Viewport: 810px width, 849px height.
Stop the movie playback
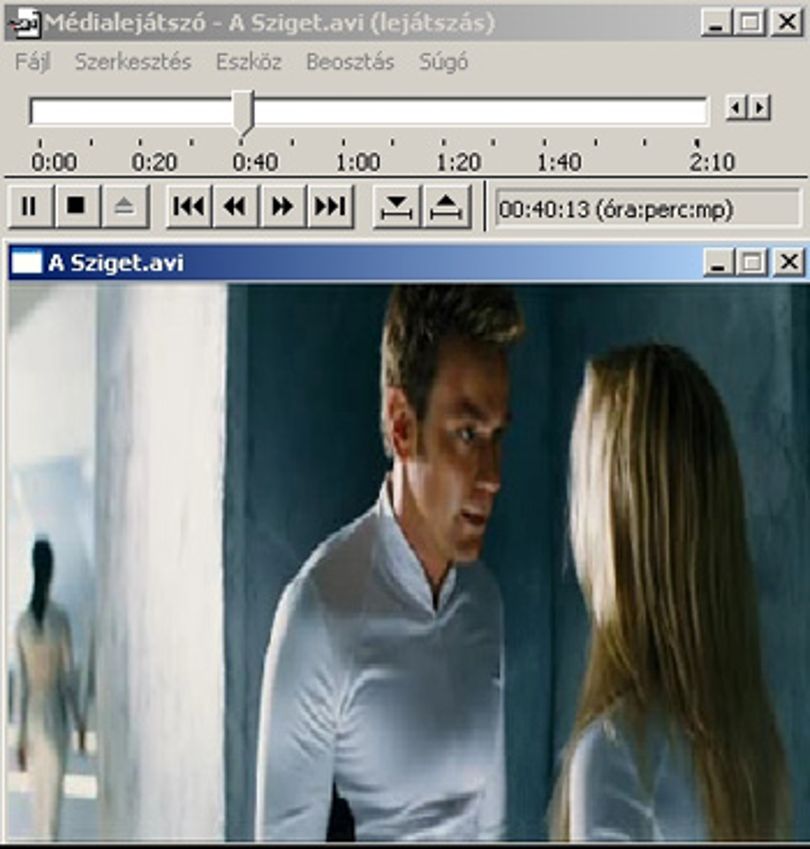pos(77,206)
